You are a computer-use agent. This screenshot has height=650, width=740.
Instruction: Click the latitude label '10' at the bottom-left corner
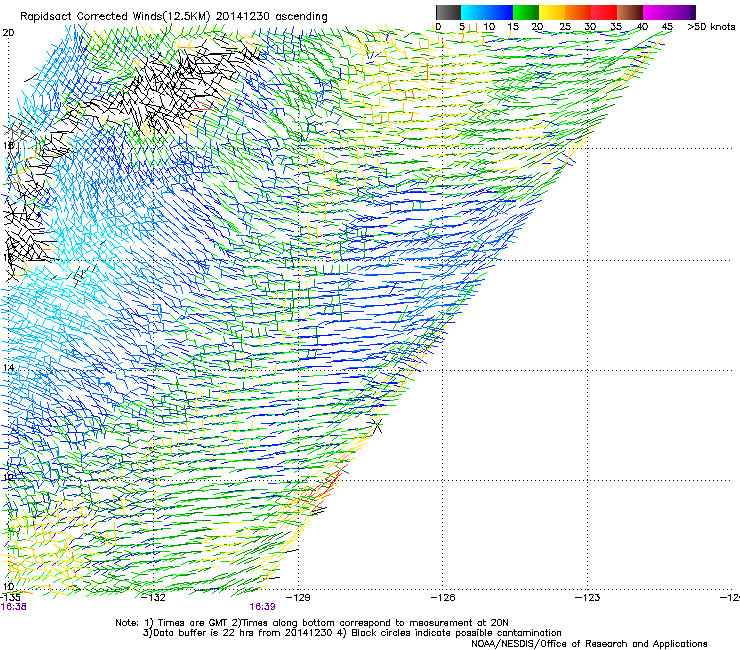tap(8, 586)
